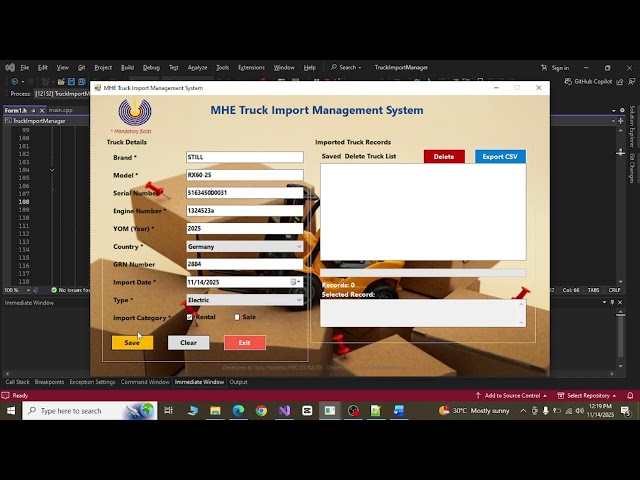The height and width of the screenshot is (480, 640).
Task: Switch to the Call Stack tab
Action: 18,382
